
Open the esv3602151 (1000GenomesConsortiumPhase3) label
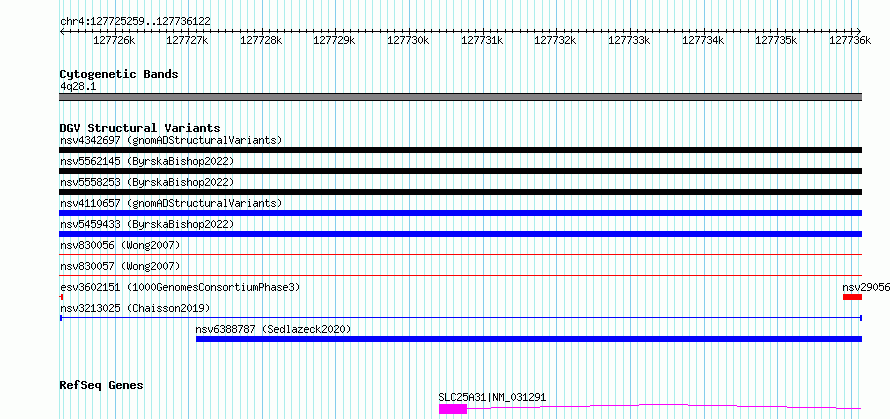(x=180, y=287)
